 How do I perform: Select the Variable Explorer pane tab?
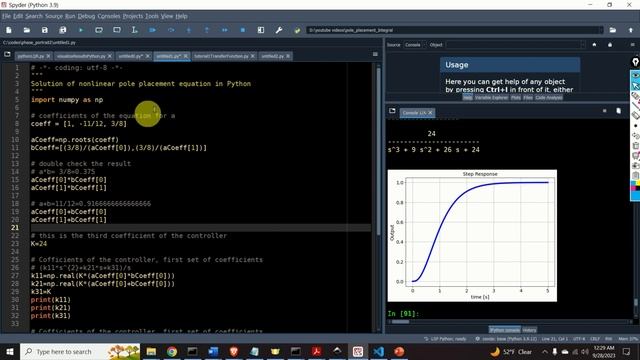[x=491, y=98]
